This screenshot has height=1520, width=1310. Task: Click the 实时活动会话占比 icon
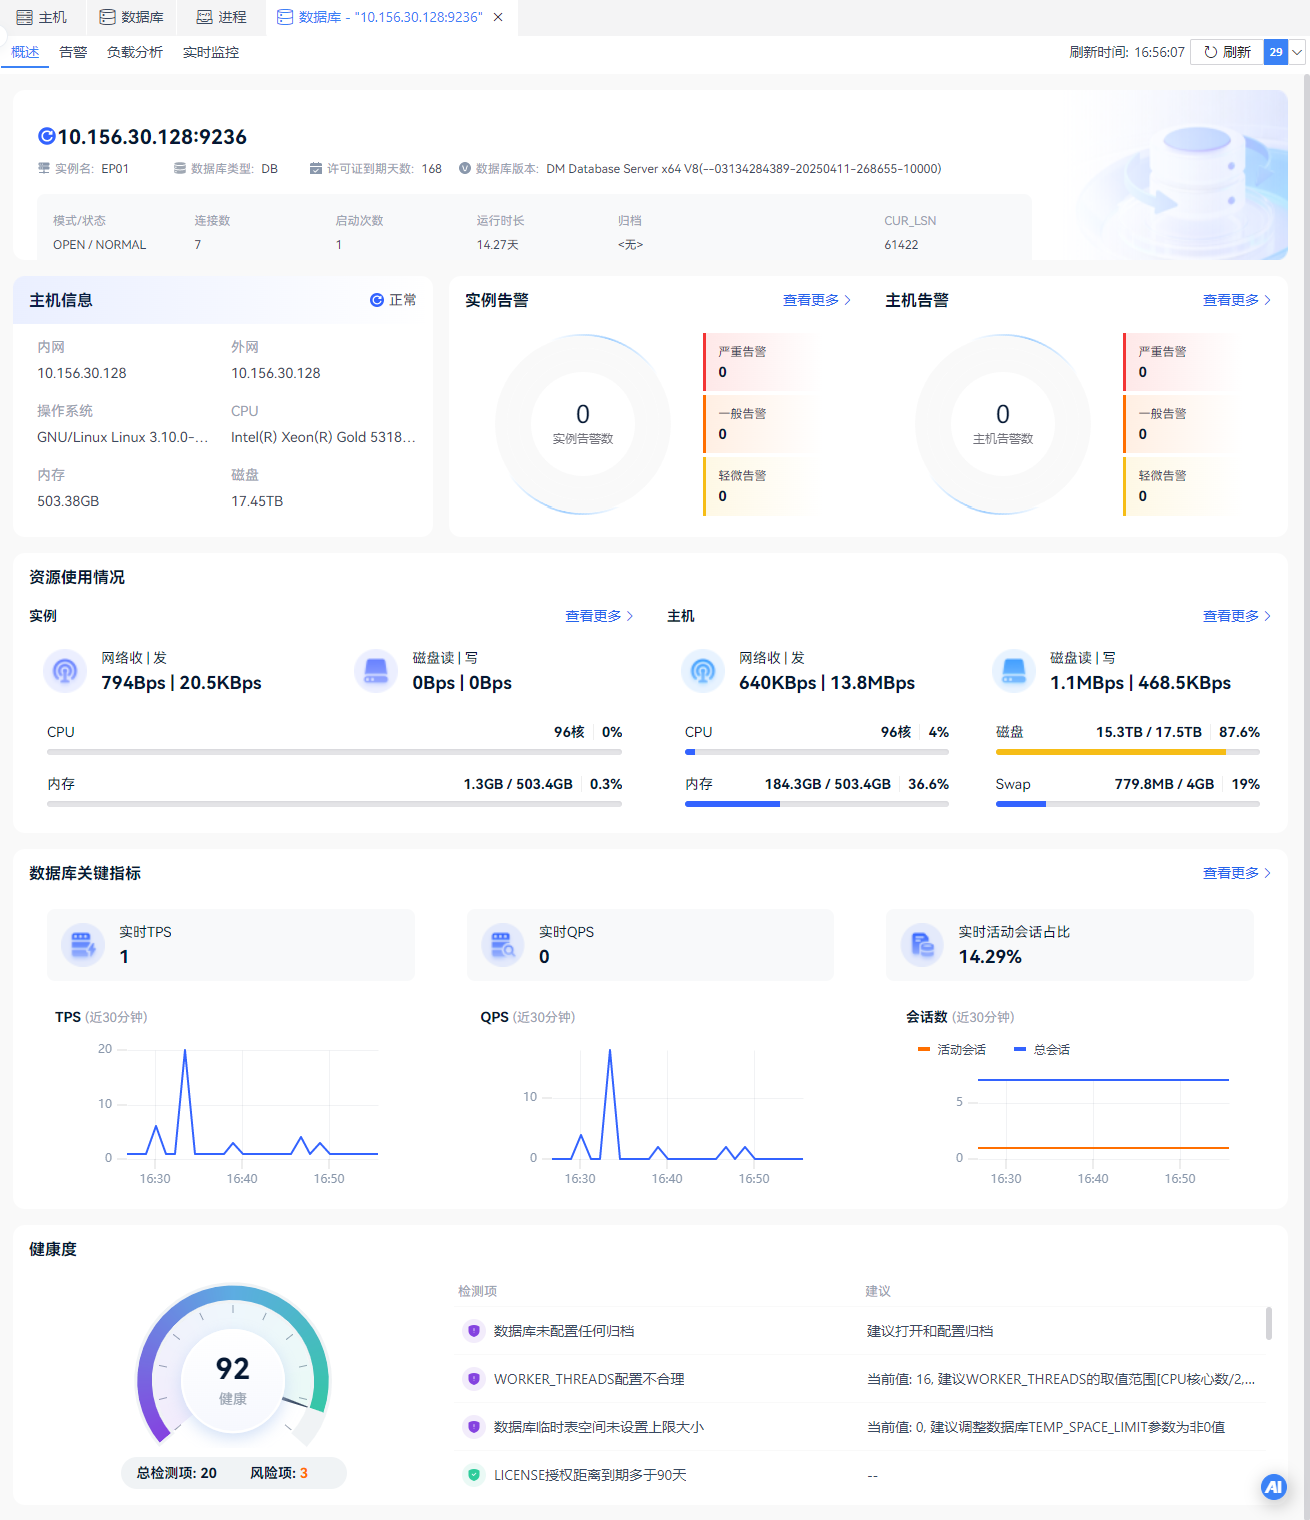point(922,944)
